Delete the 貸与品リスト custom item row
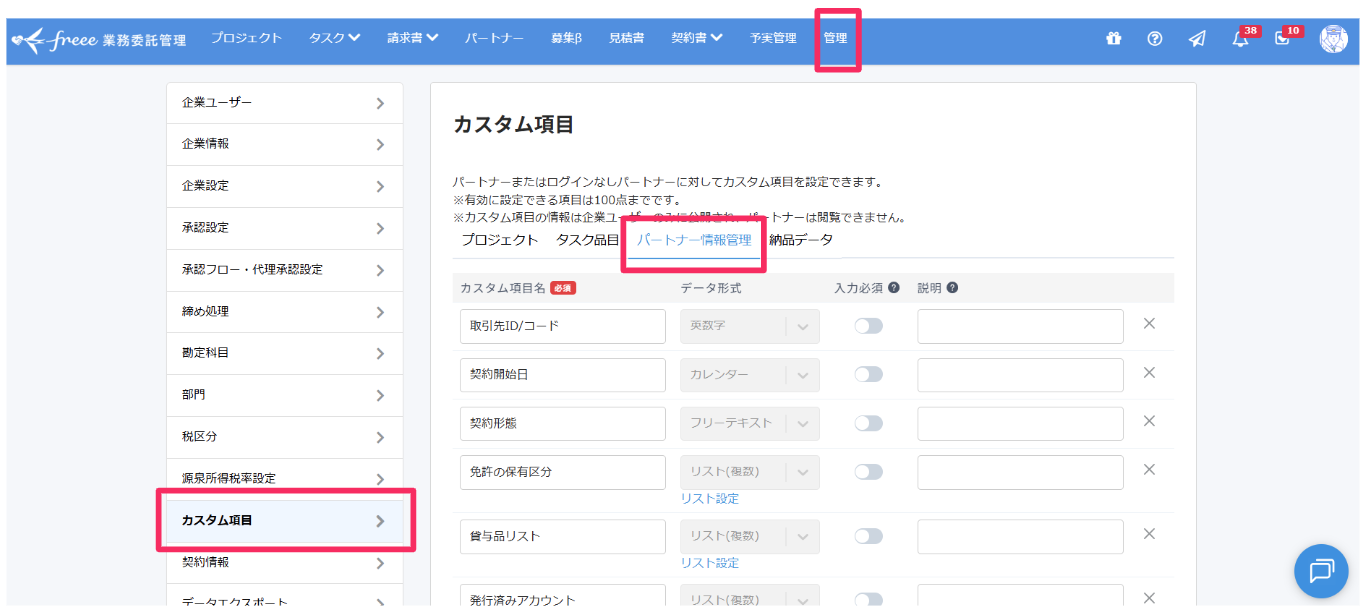Screen dimensions: 1363x610 coord(1149,534)
